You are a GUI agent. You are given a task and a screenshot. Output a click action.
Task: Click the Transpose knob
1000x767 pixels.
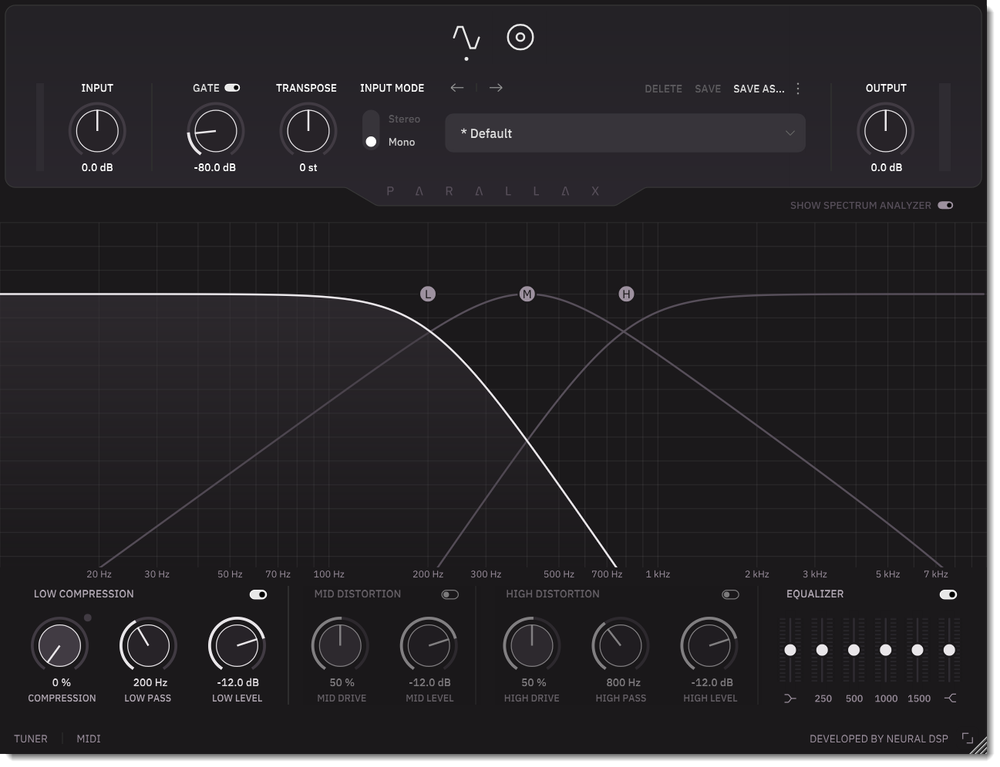[308, 131]
